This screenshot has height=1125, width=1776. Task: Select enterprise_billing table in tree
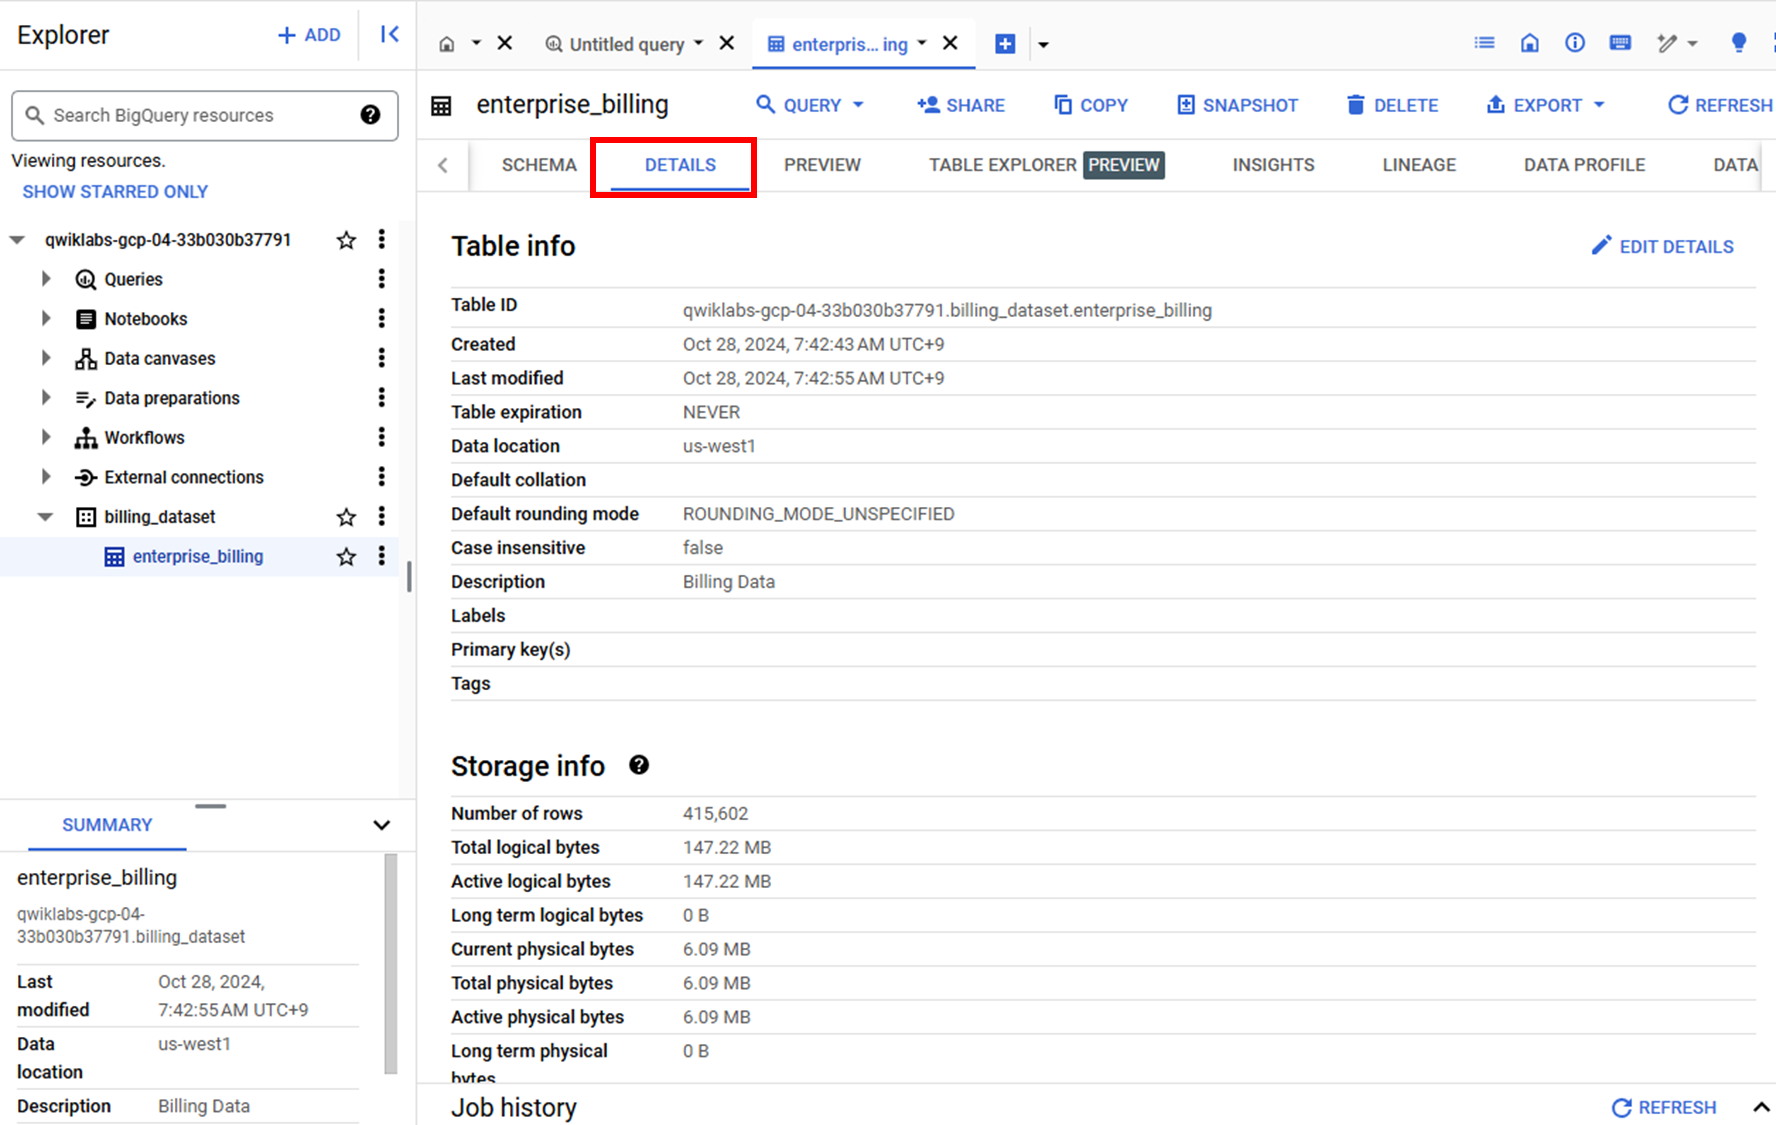click(198, 556)
